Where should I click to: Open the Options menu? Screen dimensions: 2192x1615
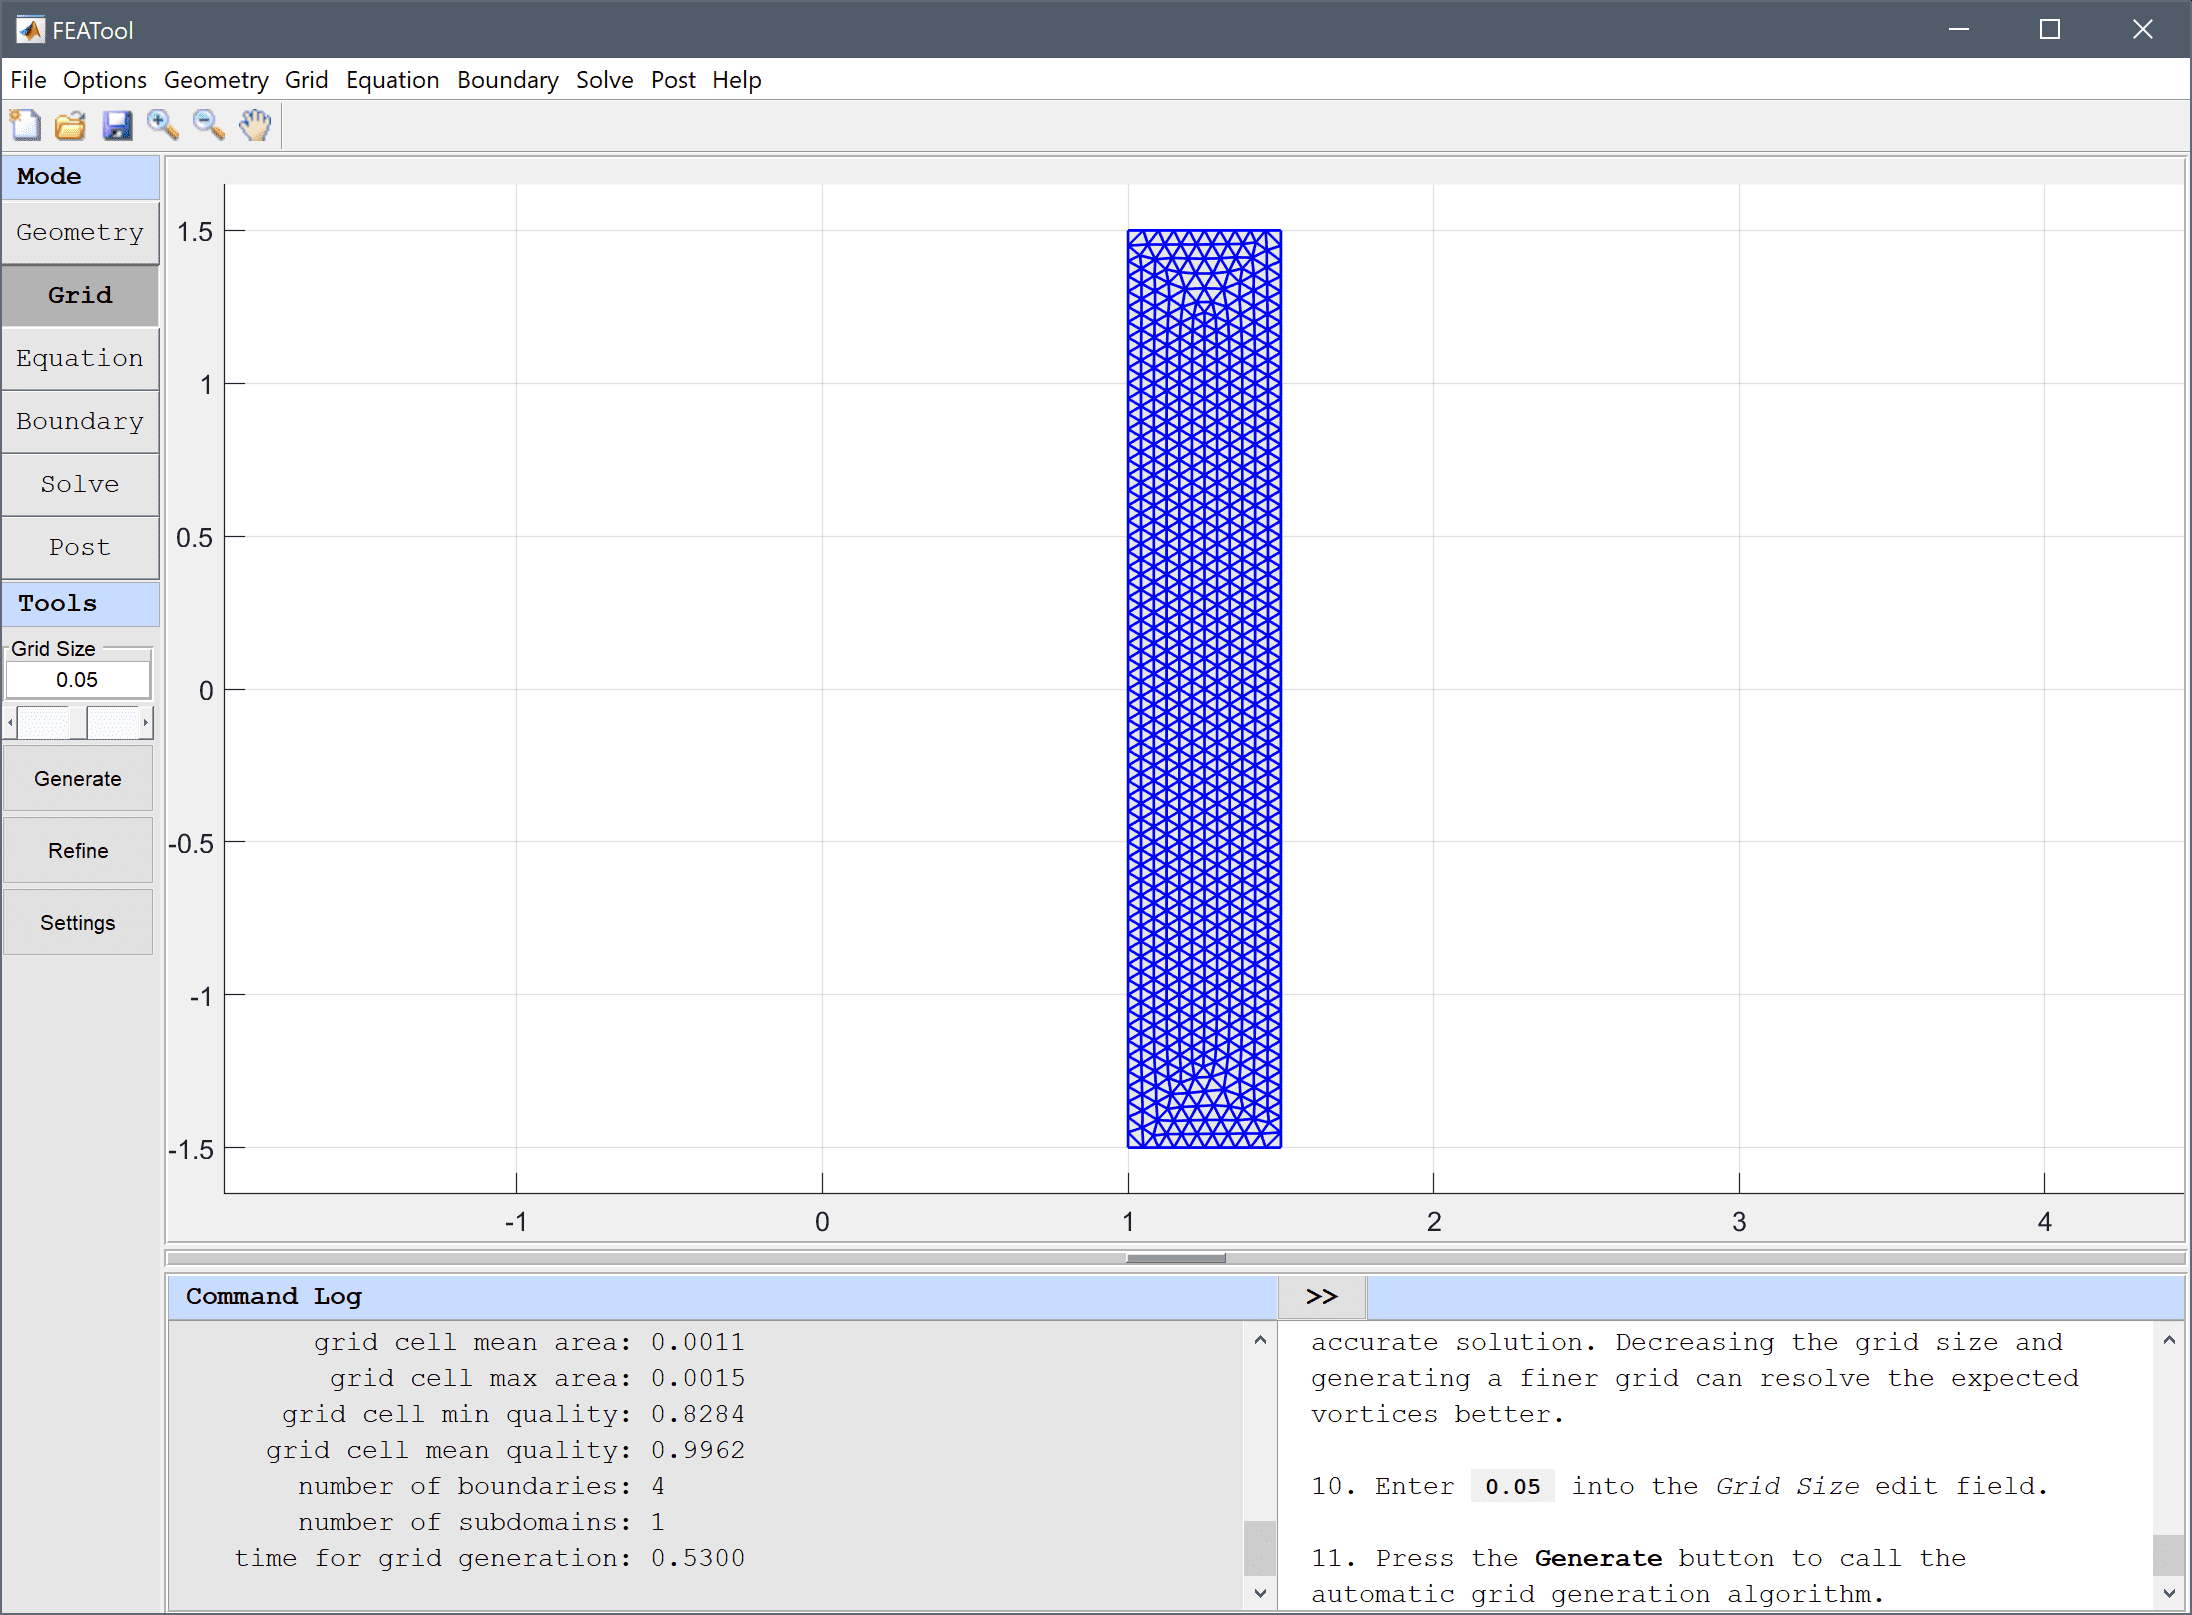pos(105,80)
